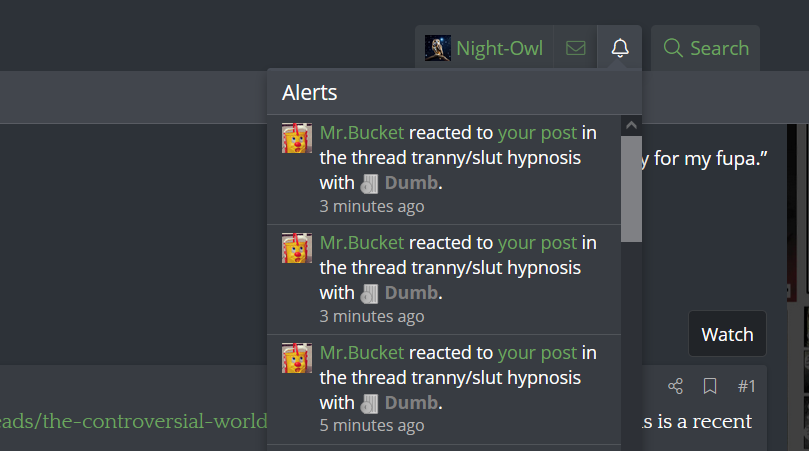
Task: Click Mr.Bucket avatar in second alert
Action: click(297, 248)
